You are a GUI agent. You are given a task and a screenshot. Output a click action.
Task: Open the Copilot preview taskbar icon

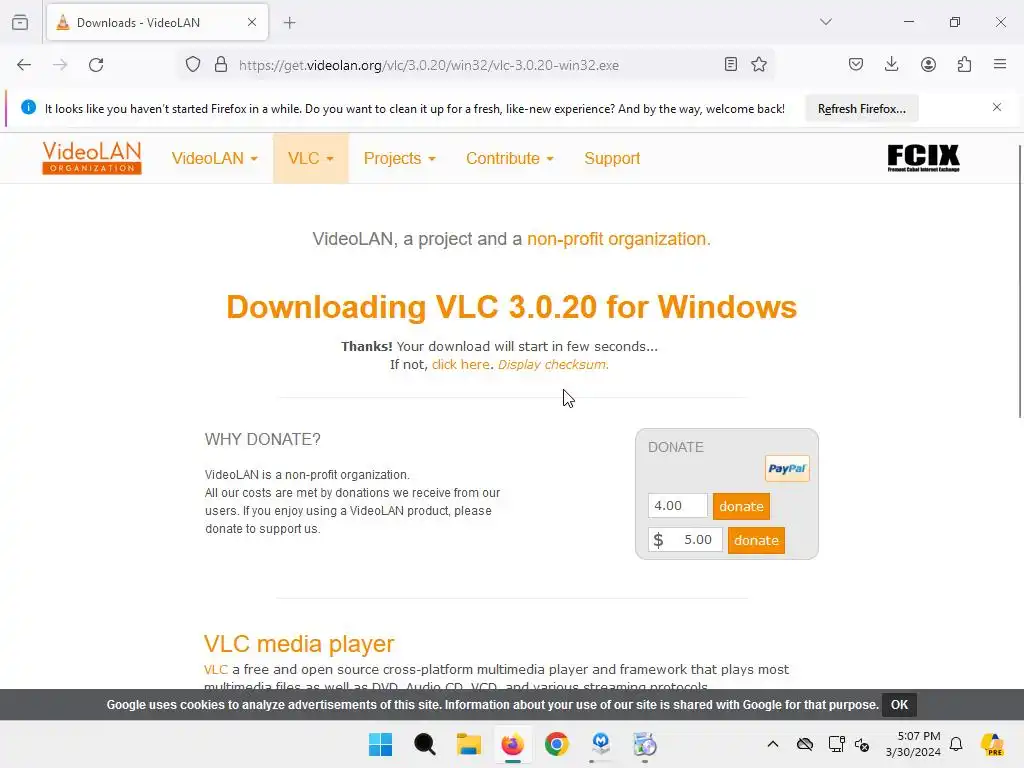(x=992, y=744)
